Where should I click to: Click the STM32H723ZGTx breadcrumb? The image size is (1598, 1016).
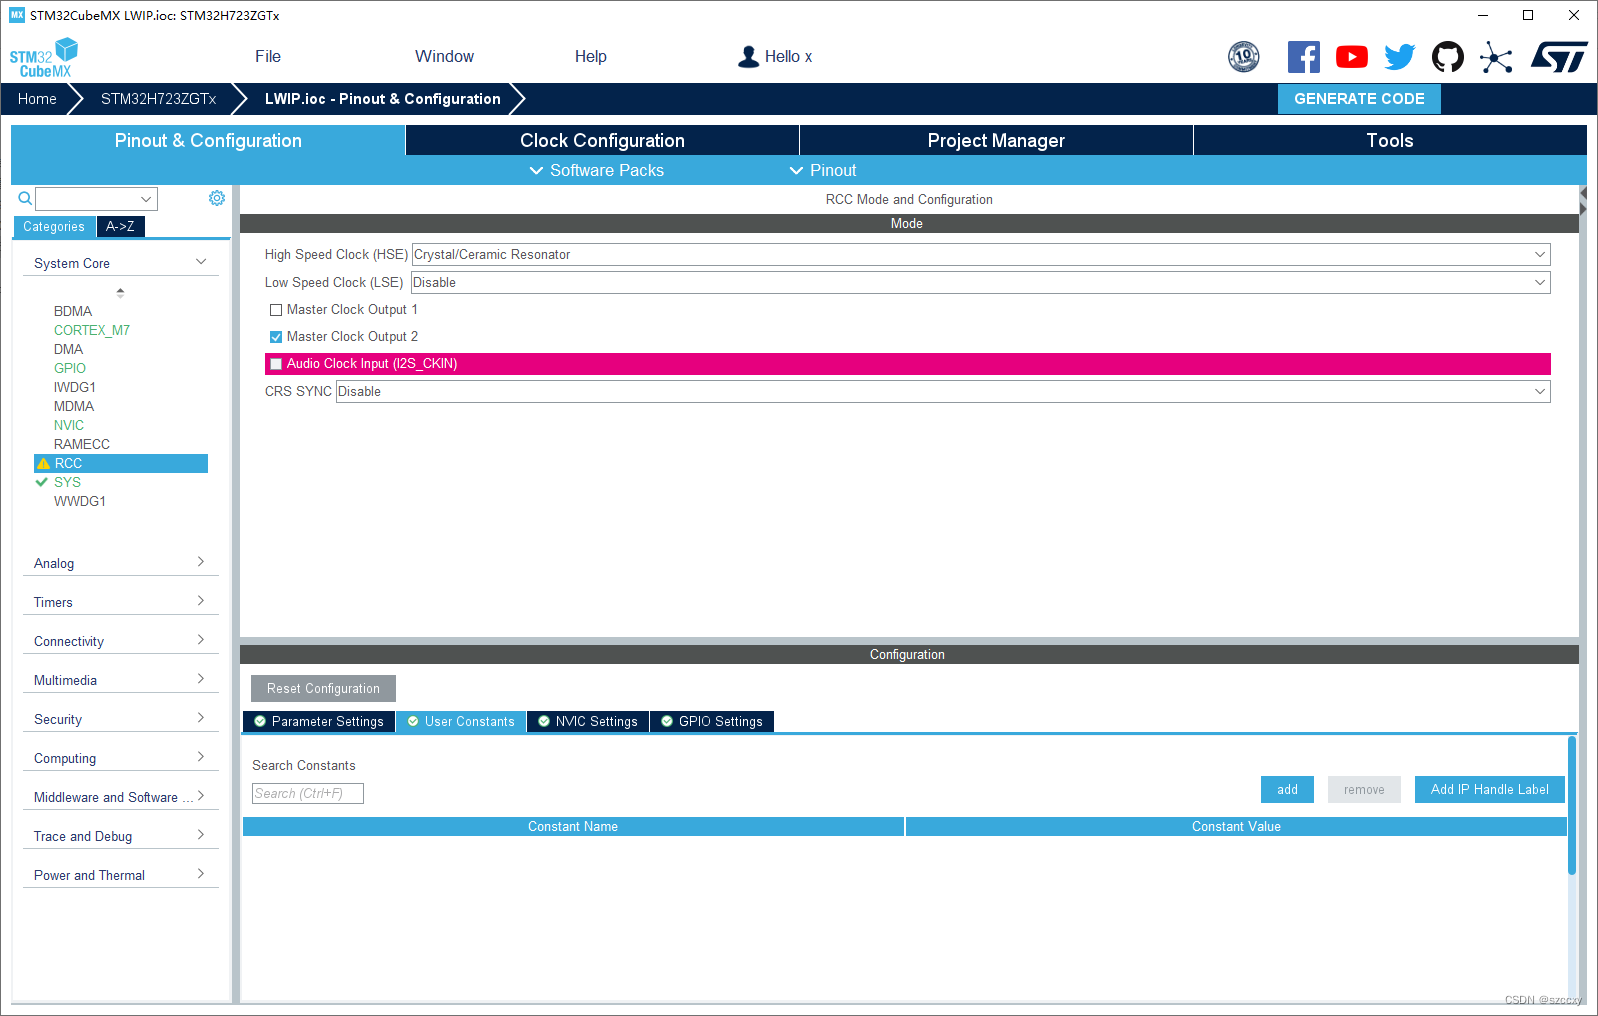(158, 99)
